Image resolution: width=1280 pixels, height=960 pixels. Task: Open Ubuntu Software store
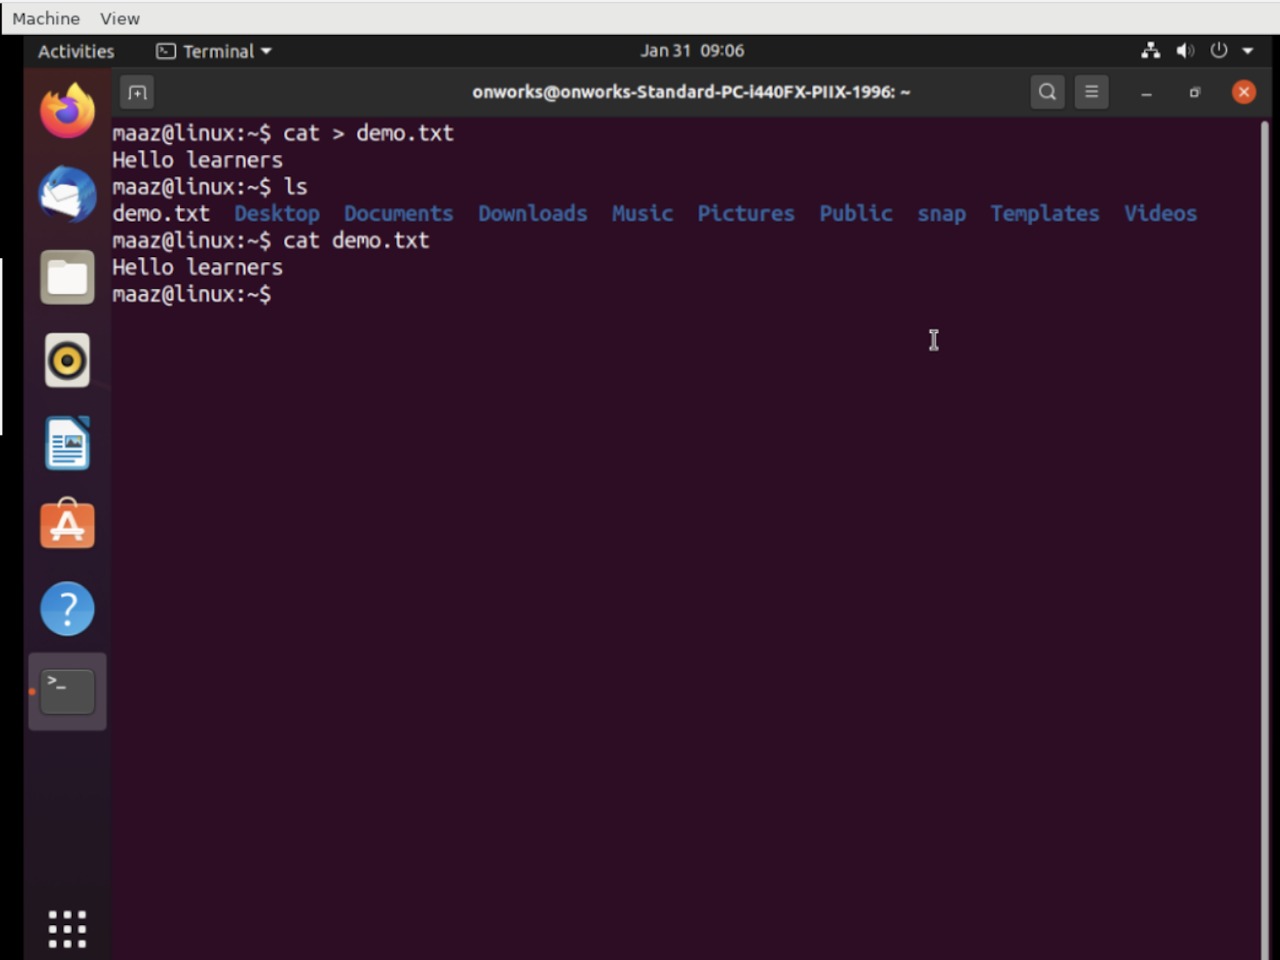click(67, 525)
